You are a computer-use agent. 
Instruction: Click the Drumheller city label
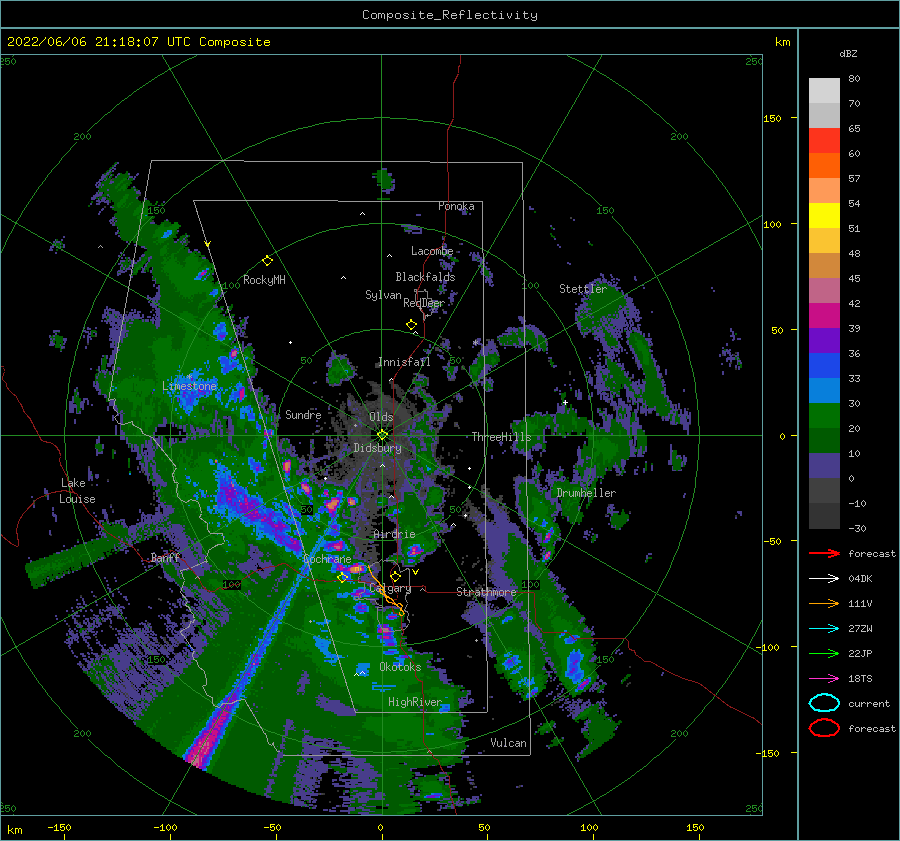click(x=586, y=493)
